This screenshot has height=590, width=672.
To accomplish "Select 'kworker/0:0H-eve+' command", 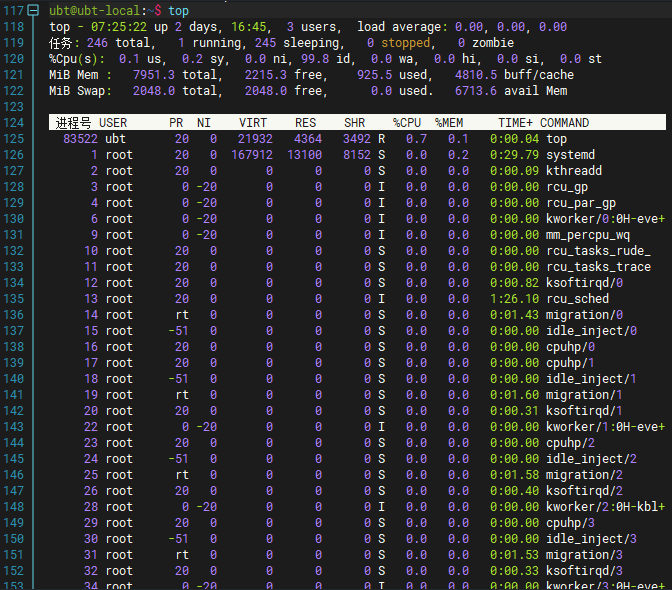I will tap(606, 219).
